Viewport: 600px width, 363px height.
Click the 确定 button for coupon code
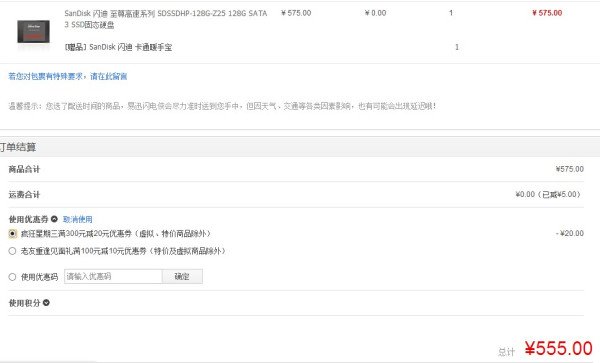pos(182,277)
